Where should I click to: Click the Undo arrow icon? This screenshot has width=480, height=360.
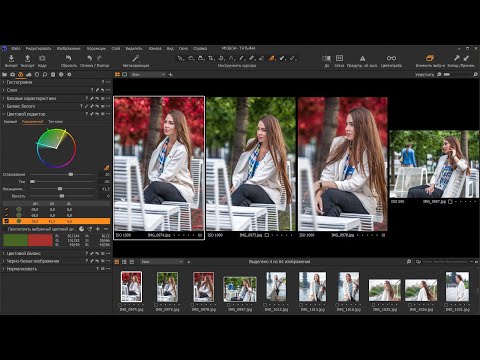(89, 58)
